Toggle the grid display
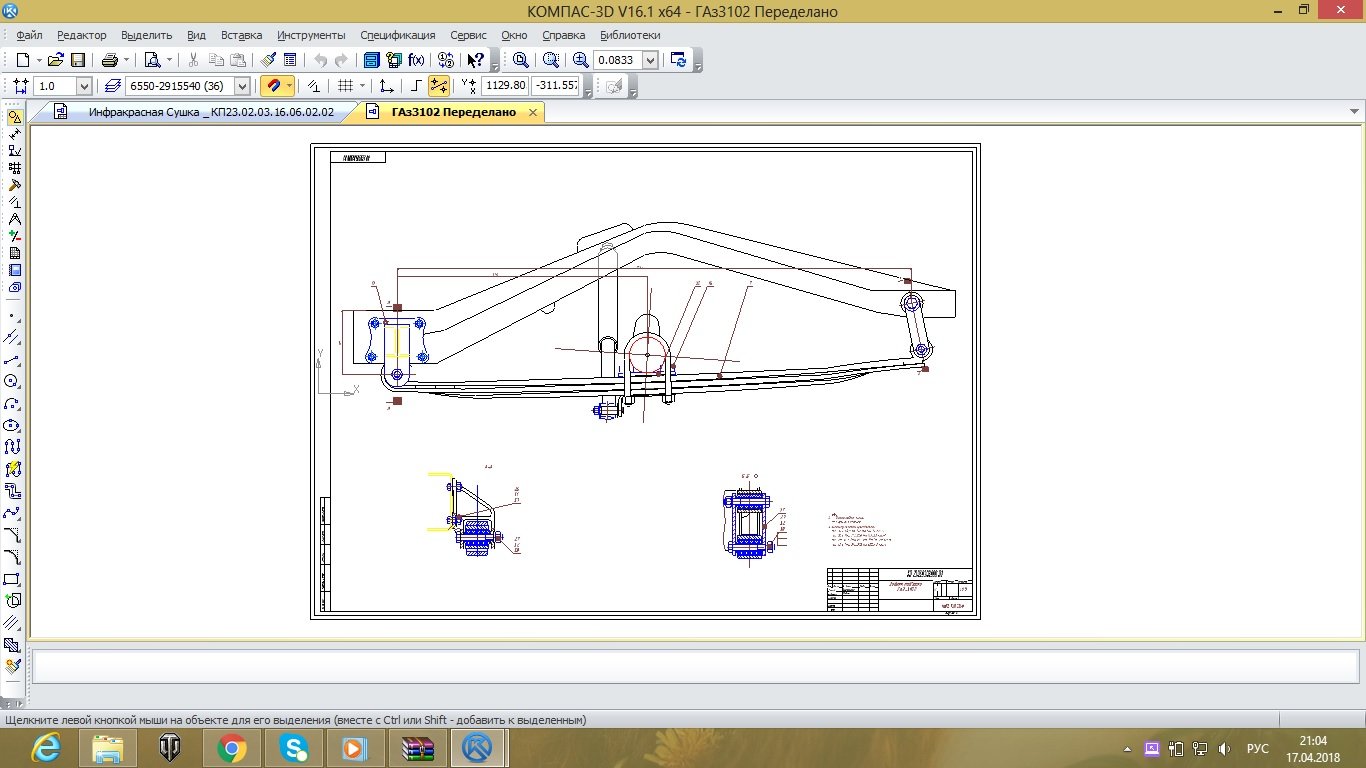 (346, 86)
